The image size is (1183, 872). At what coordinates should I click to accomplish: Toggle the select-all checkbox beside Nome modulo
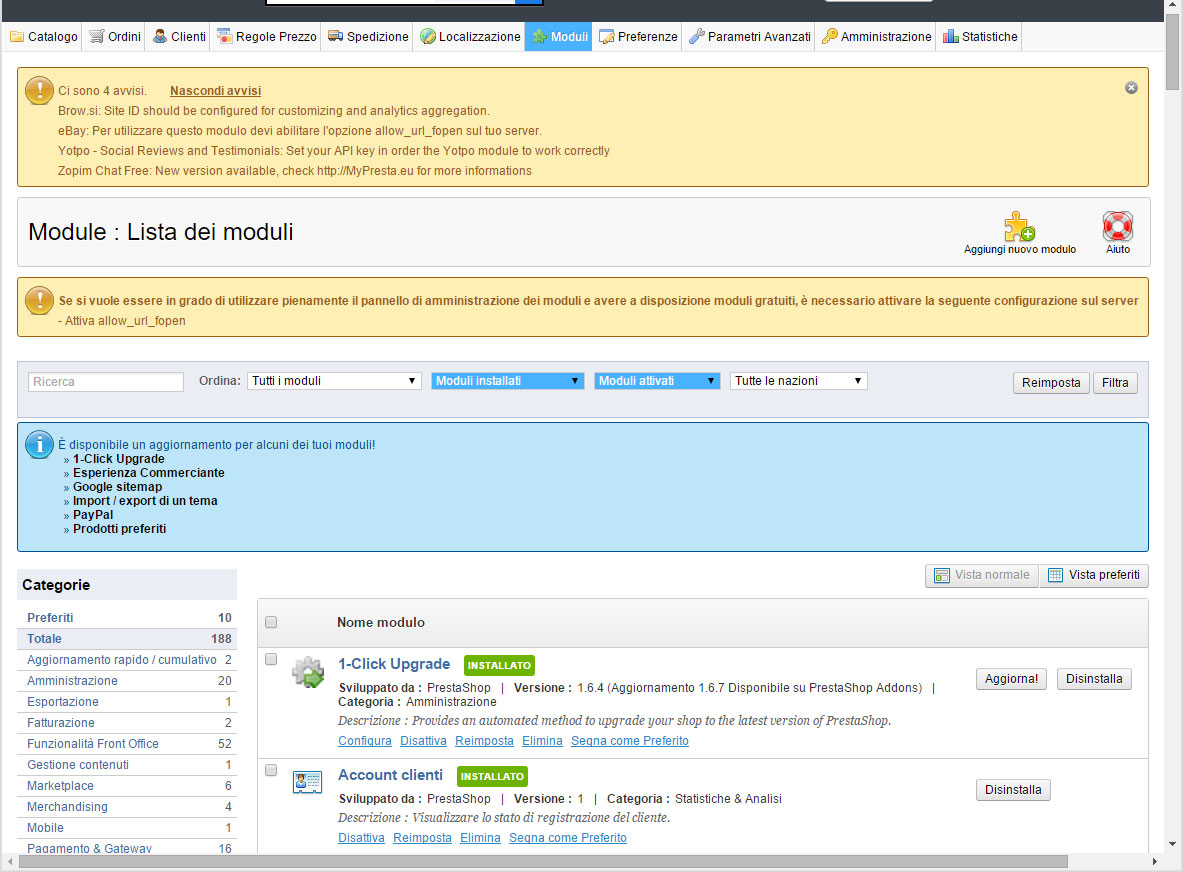(x=272, y=622)
